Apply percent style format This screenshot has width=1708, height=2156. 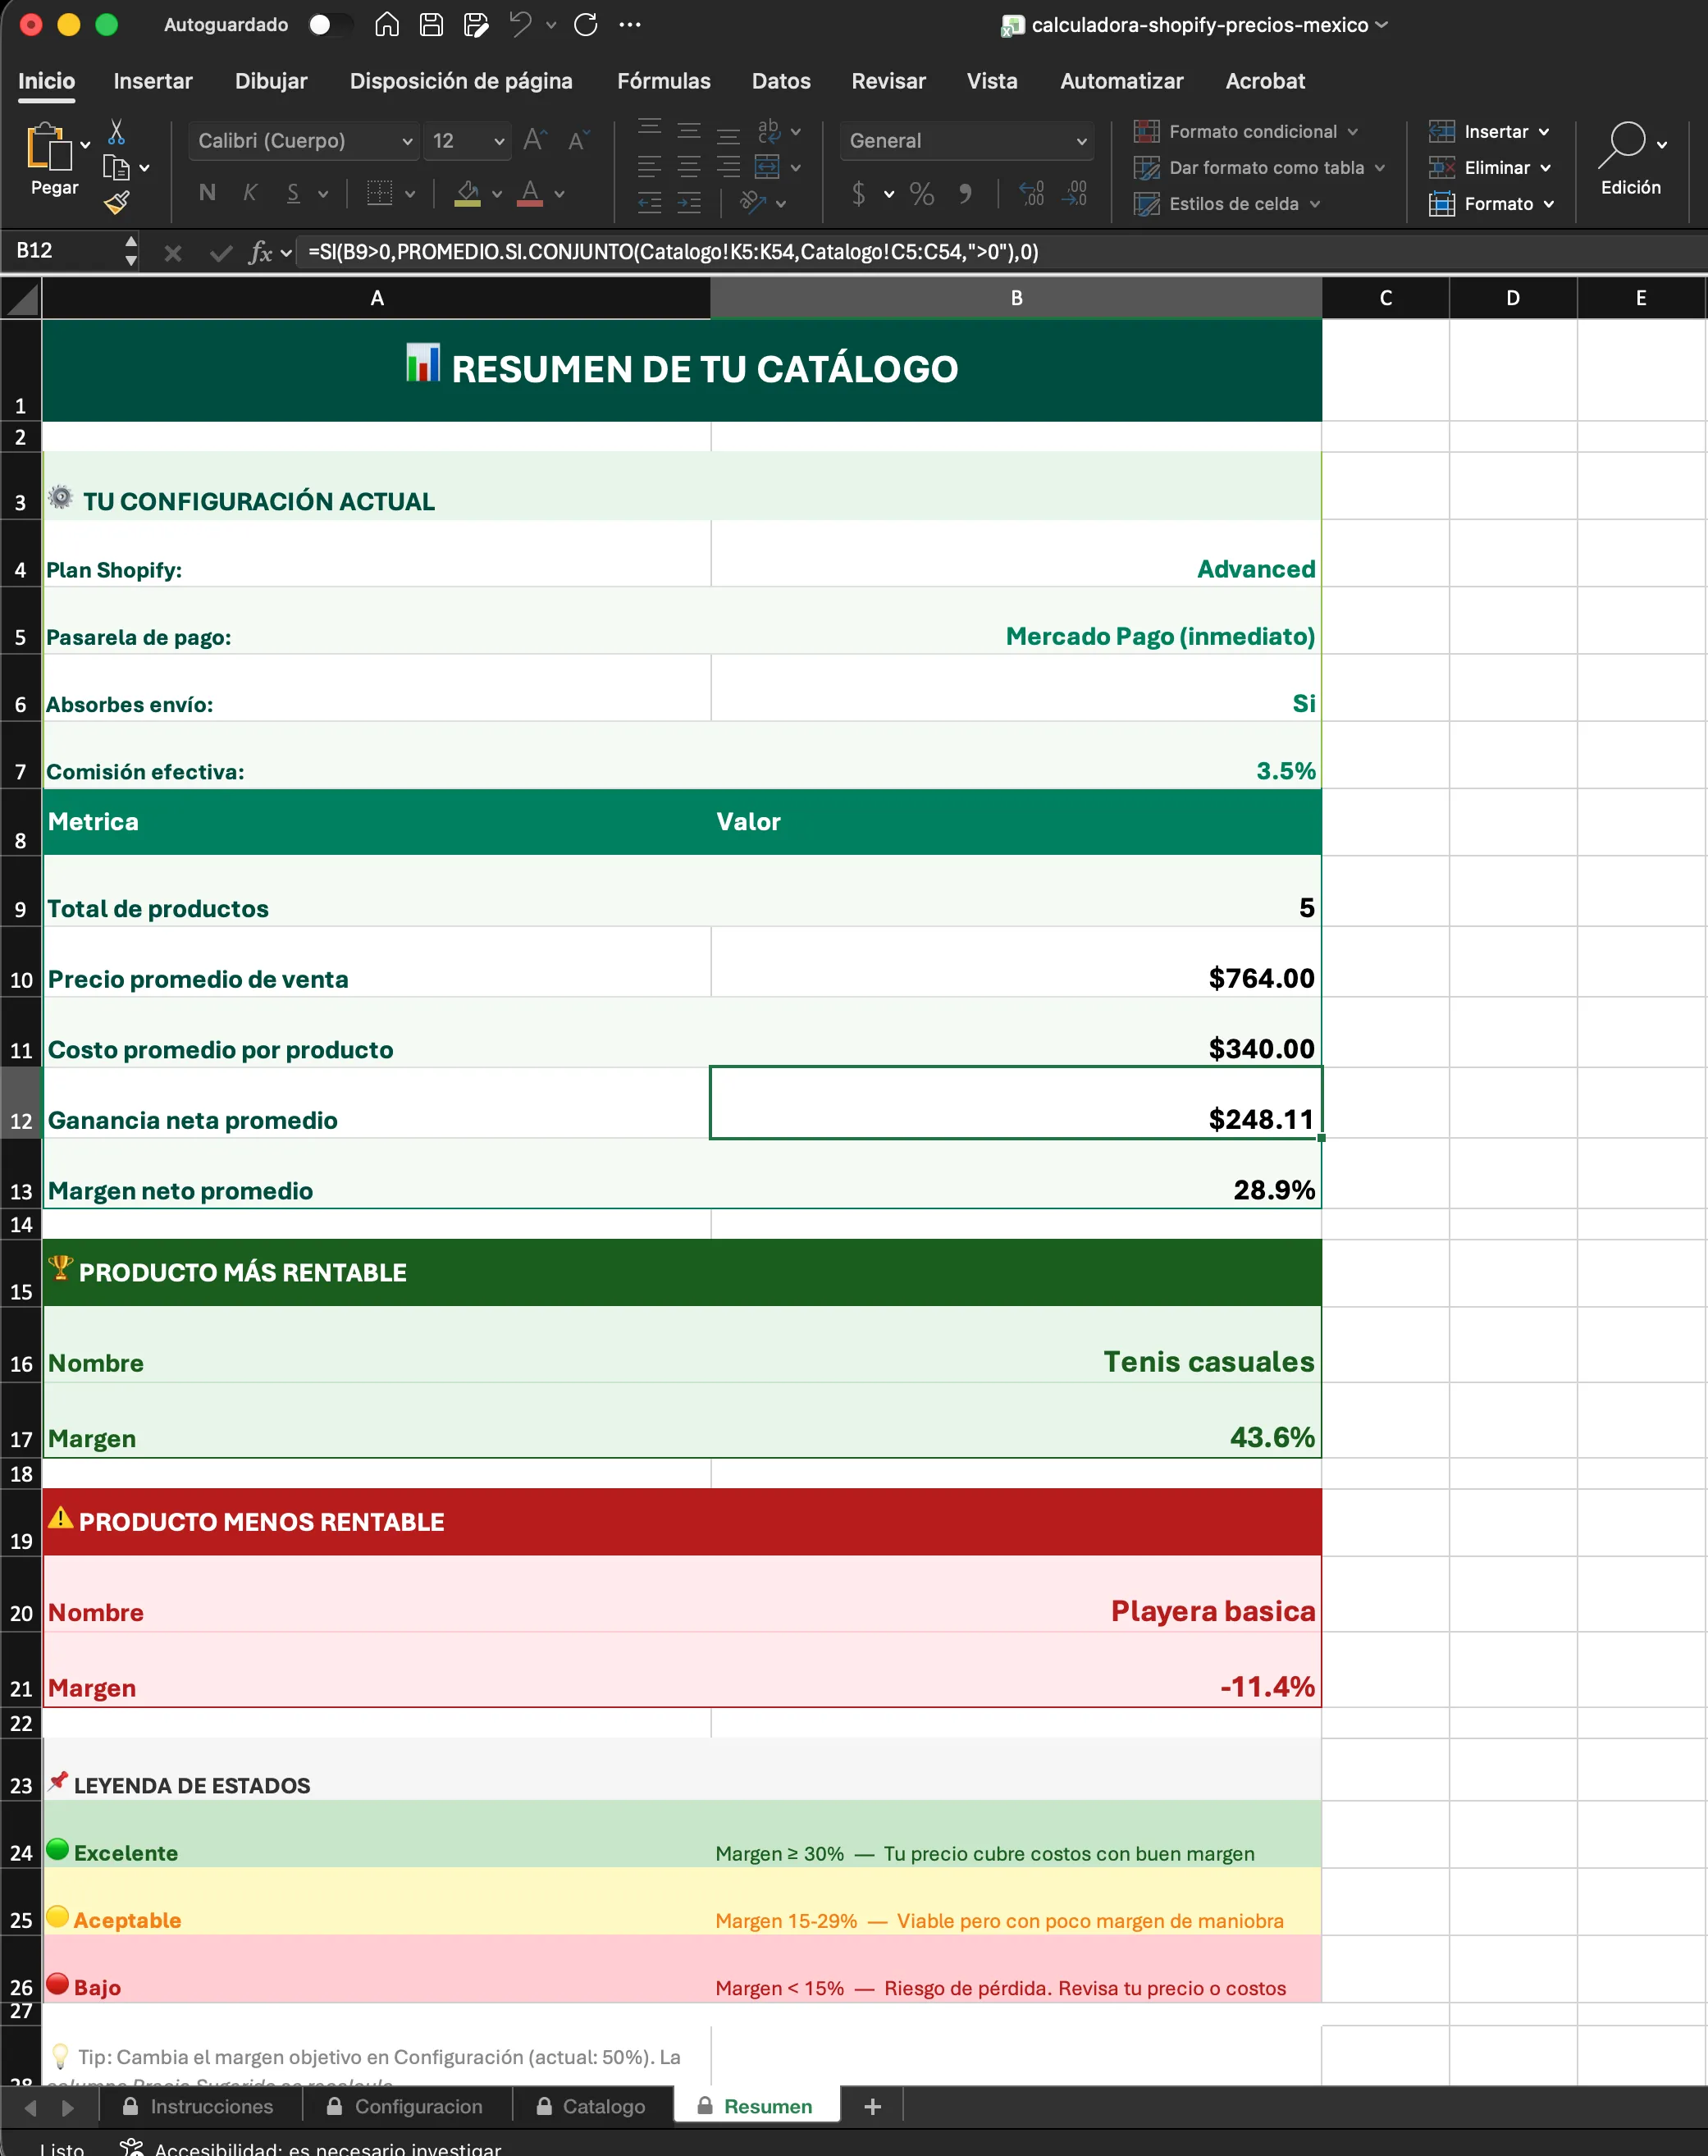point(921,194)
